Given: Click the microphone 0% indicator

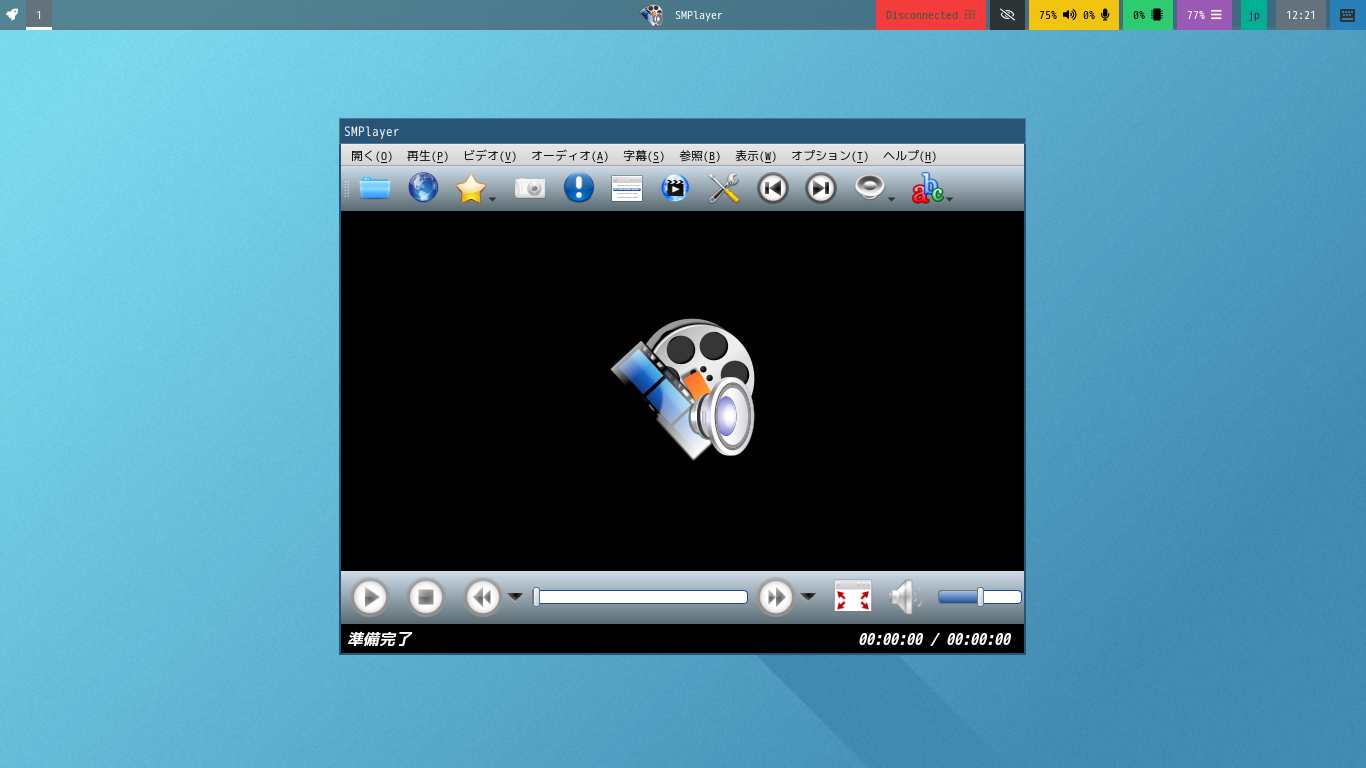Looking at the screenshot, I should (1096, 15).
